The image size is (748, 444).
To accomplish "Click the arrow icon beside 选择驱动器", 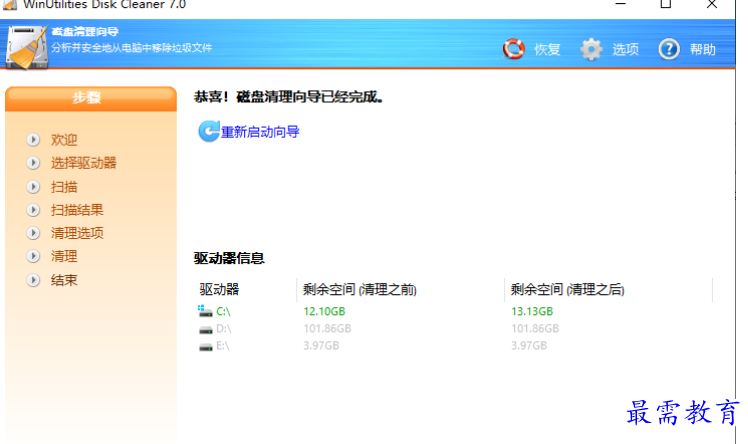I will (33, 163).
